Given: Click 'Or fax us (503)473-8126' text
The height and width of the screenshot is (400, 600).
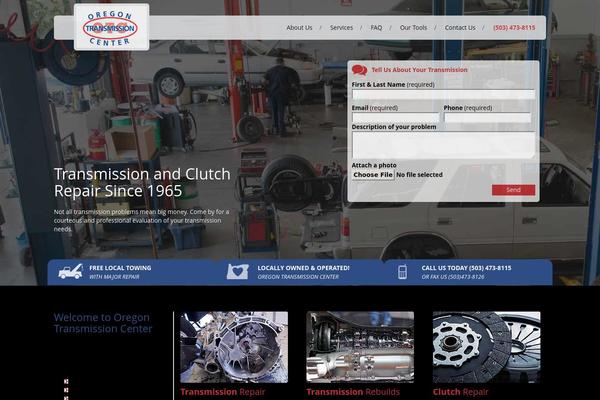Looking at the screenshot, I should tap(453, 277).
